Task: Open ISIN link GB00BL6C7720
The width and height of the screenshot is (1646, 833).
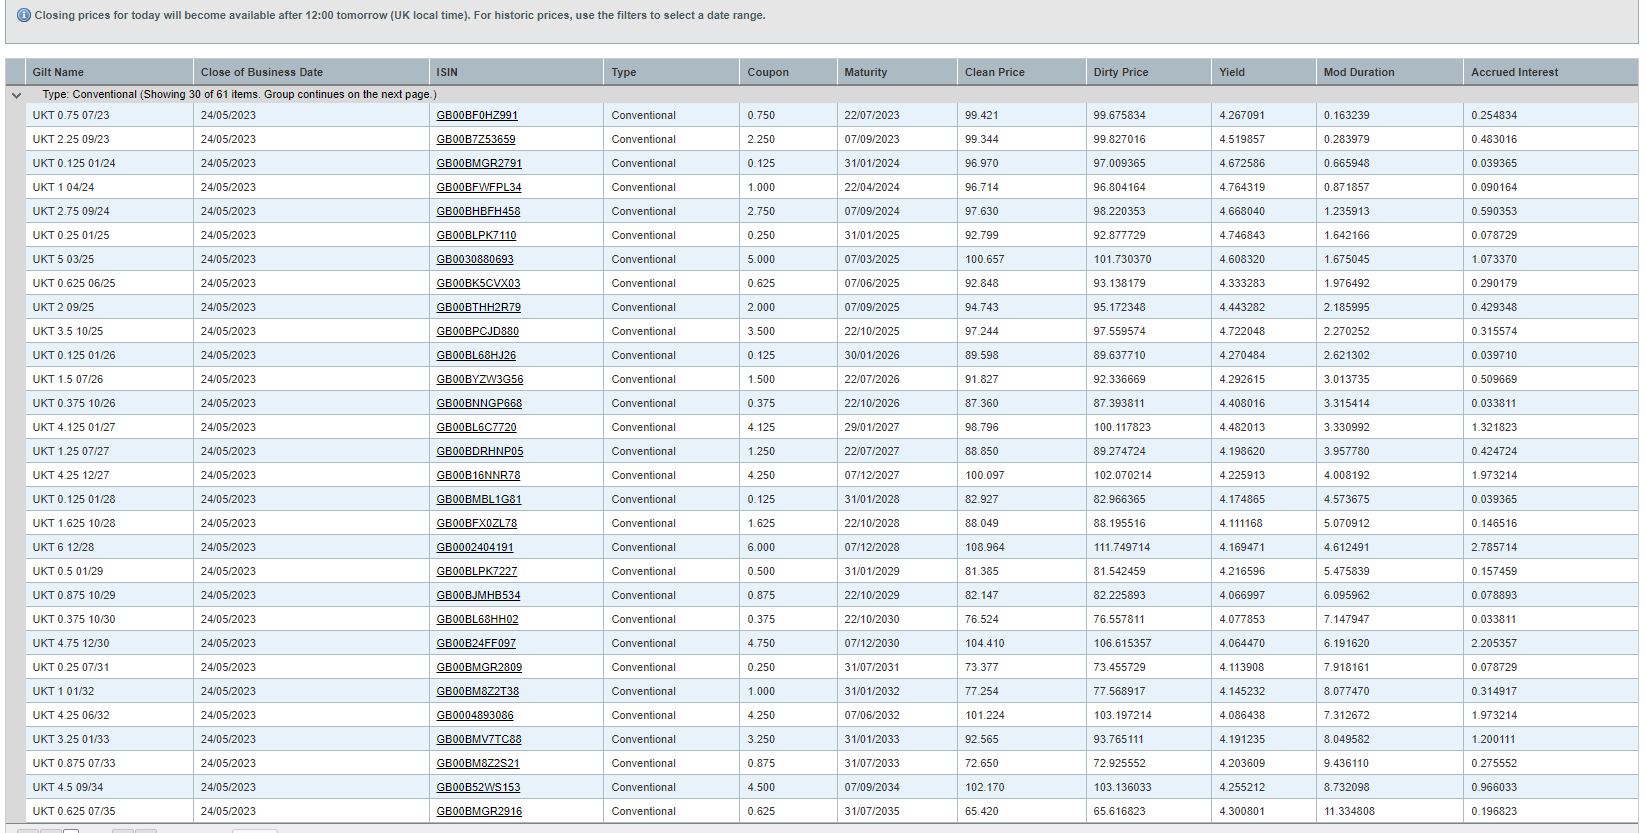Action: coord(476,427)
